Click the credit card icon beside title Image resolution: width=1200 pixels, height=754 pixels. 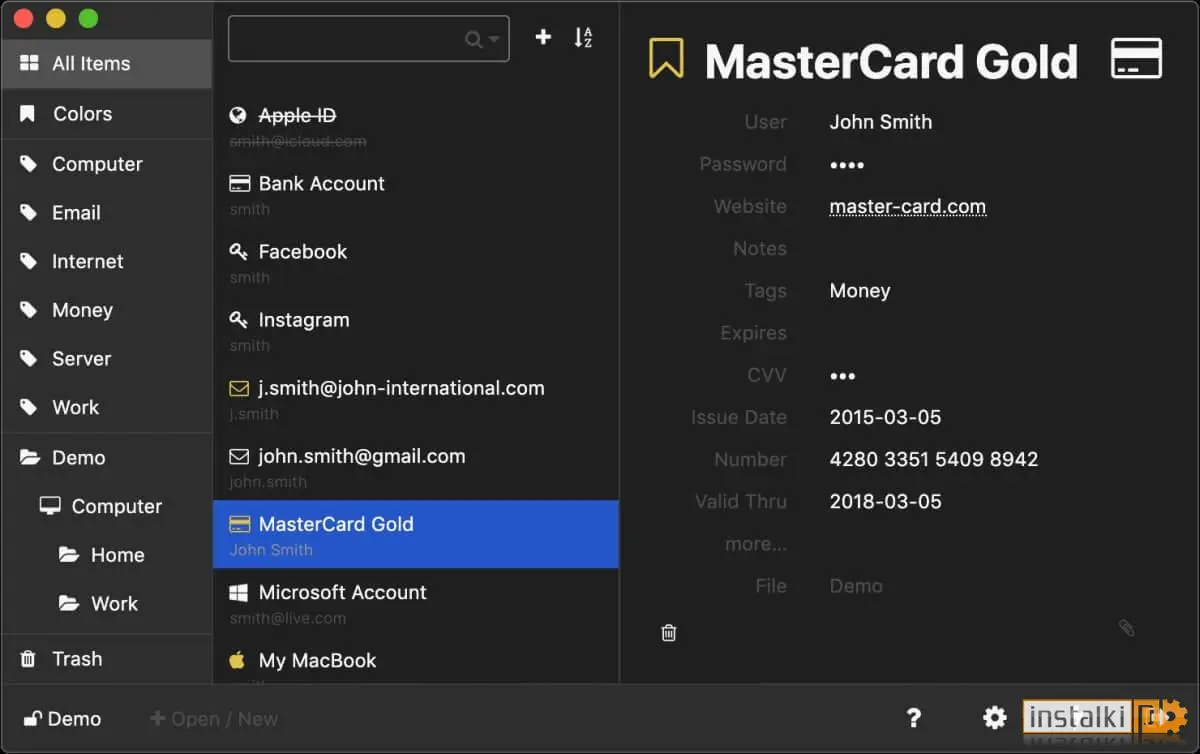click(1136, 58)
